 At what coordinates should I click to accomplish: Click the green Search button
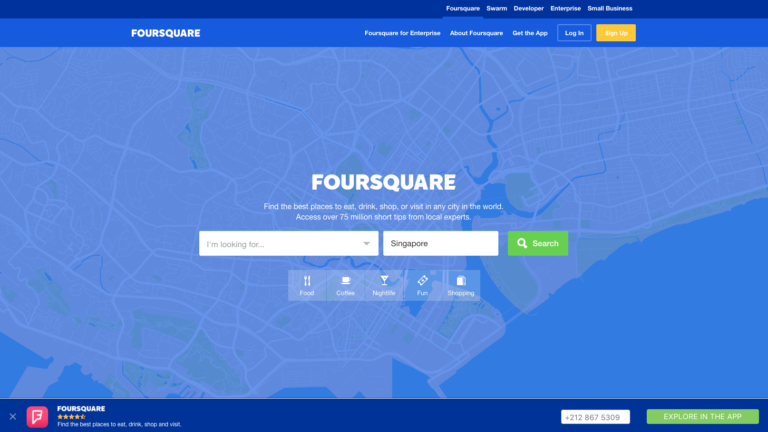coord(538,243)
